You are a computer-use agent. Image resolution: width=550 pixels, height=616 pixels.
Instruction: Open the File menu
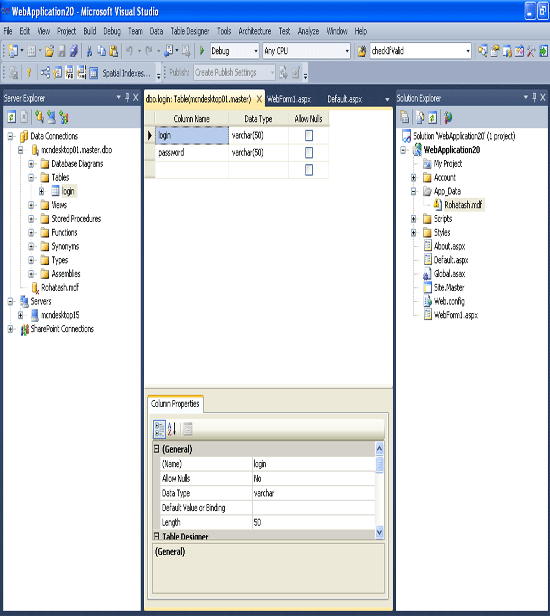pyautogui.click(x=8, y=31)
